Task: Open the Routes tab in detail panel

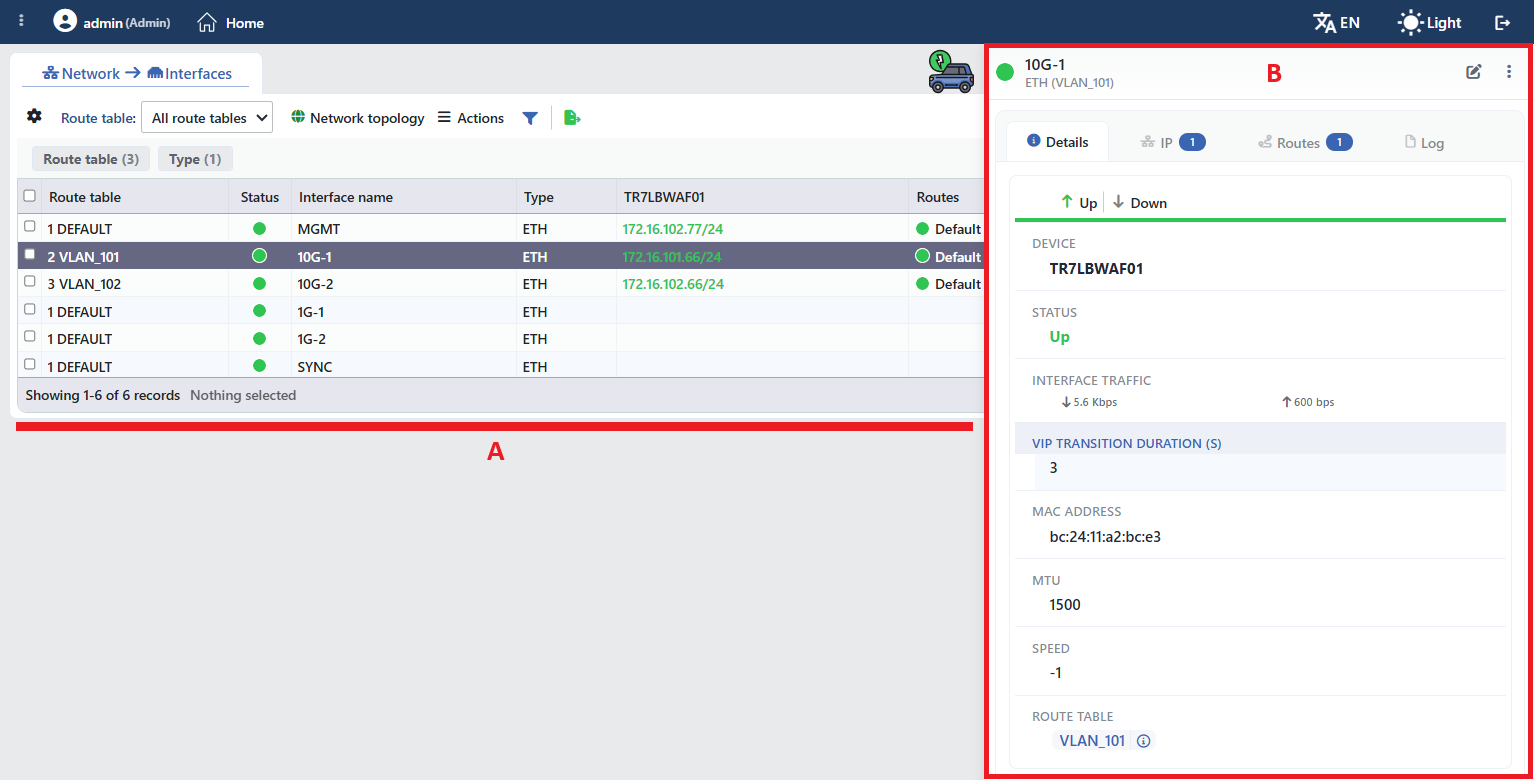Action: [1305, 142]
